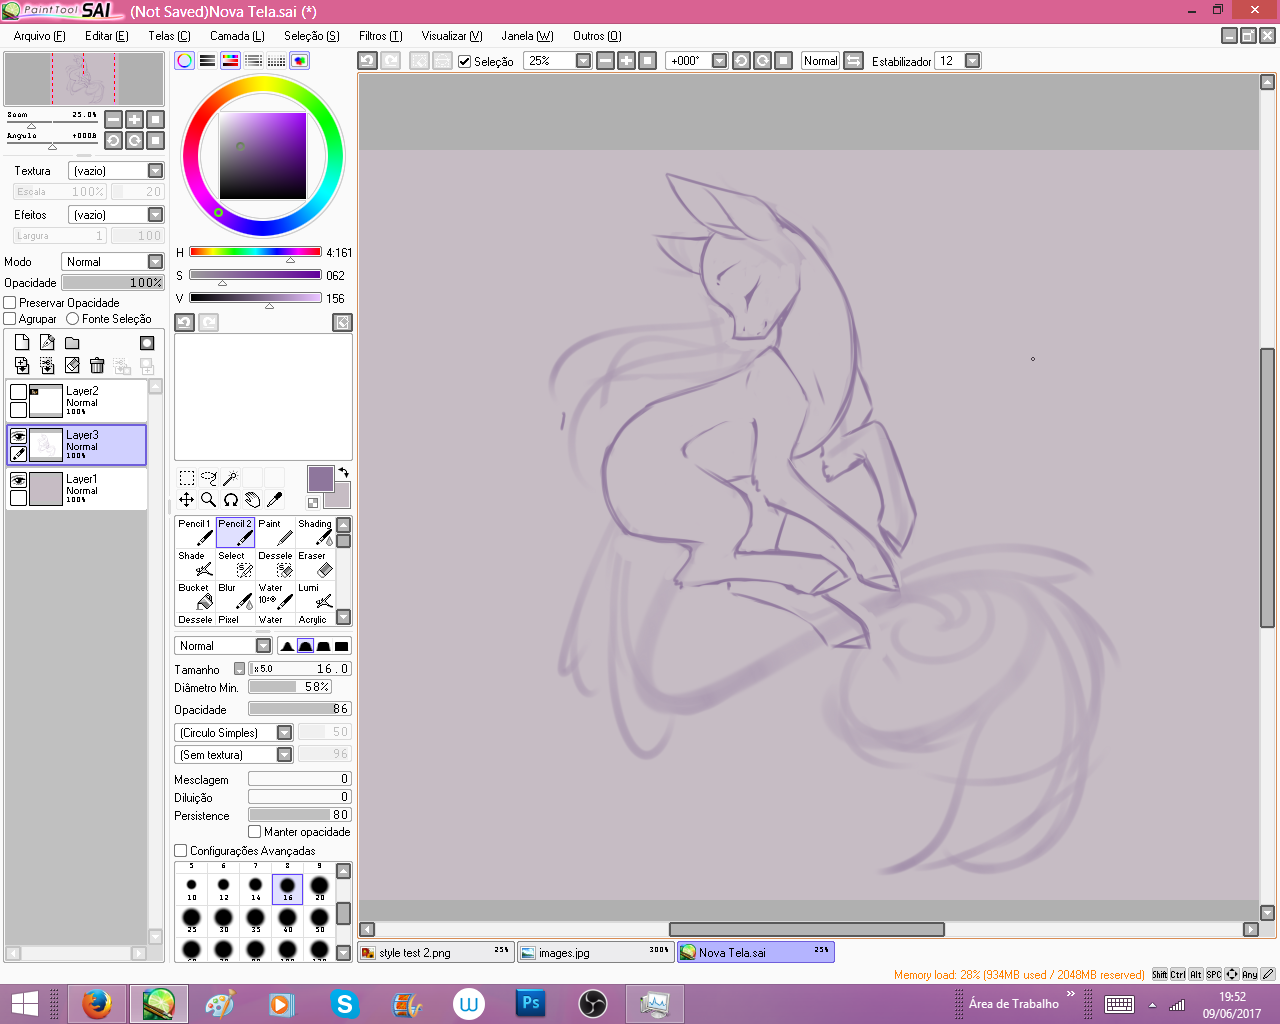Screen dimensions: 1280x1024
Task: Enable Preservar Opacidade
Action: (x=10, y=303)
